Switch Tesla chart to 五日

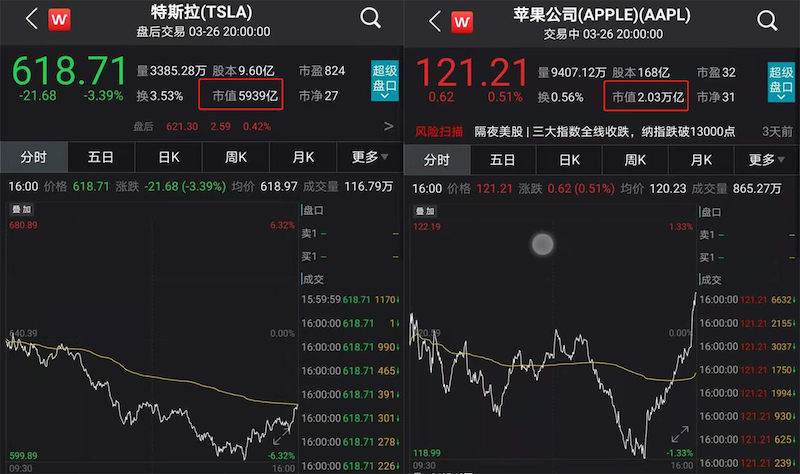[101, 157]
